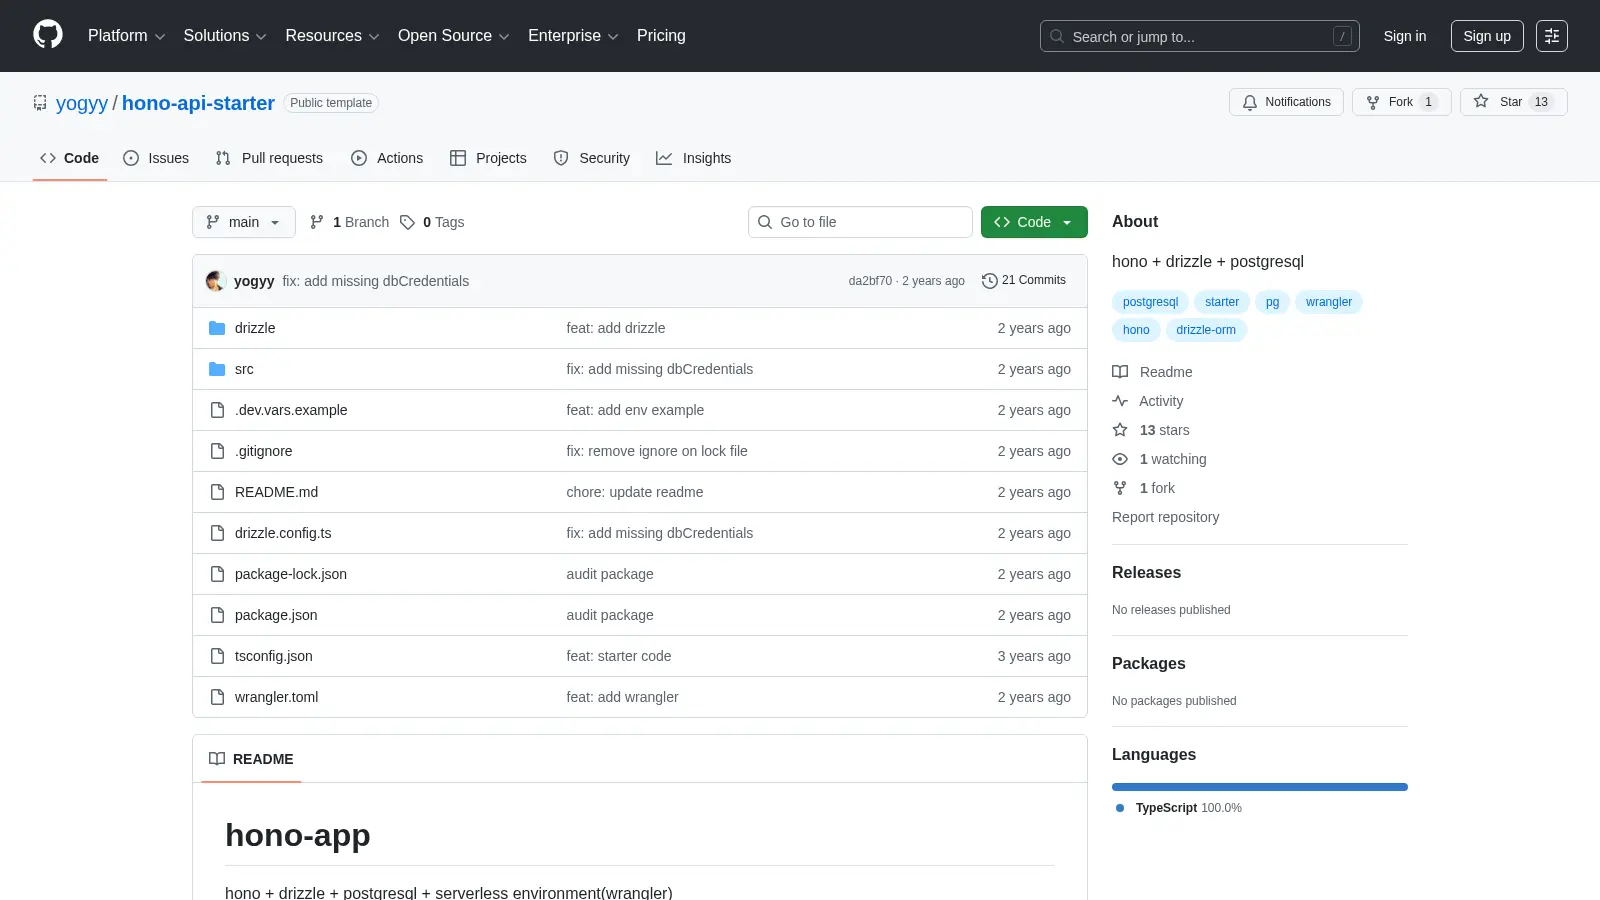
Task: Click the .gitignore file icon
Action: [x=217, y=451]
